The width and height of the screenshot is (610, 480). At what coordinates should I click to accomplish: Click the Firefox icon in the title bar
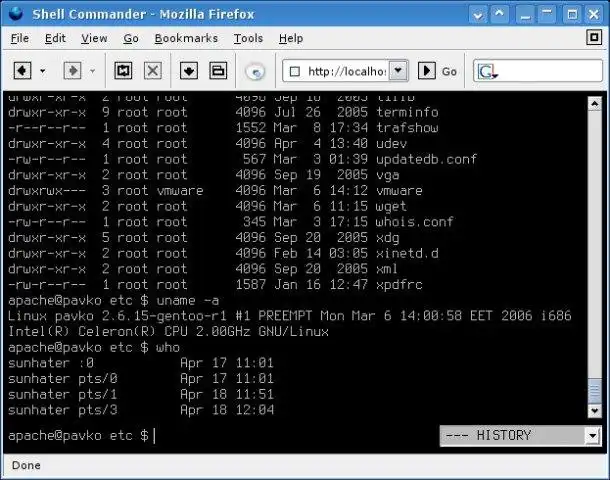tap(16, 14)
